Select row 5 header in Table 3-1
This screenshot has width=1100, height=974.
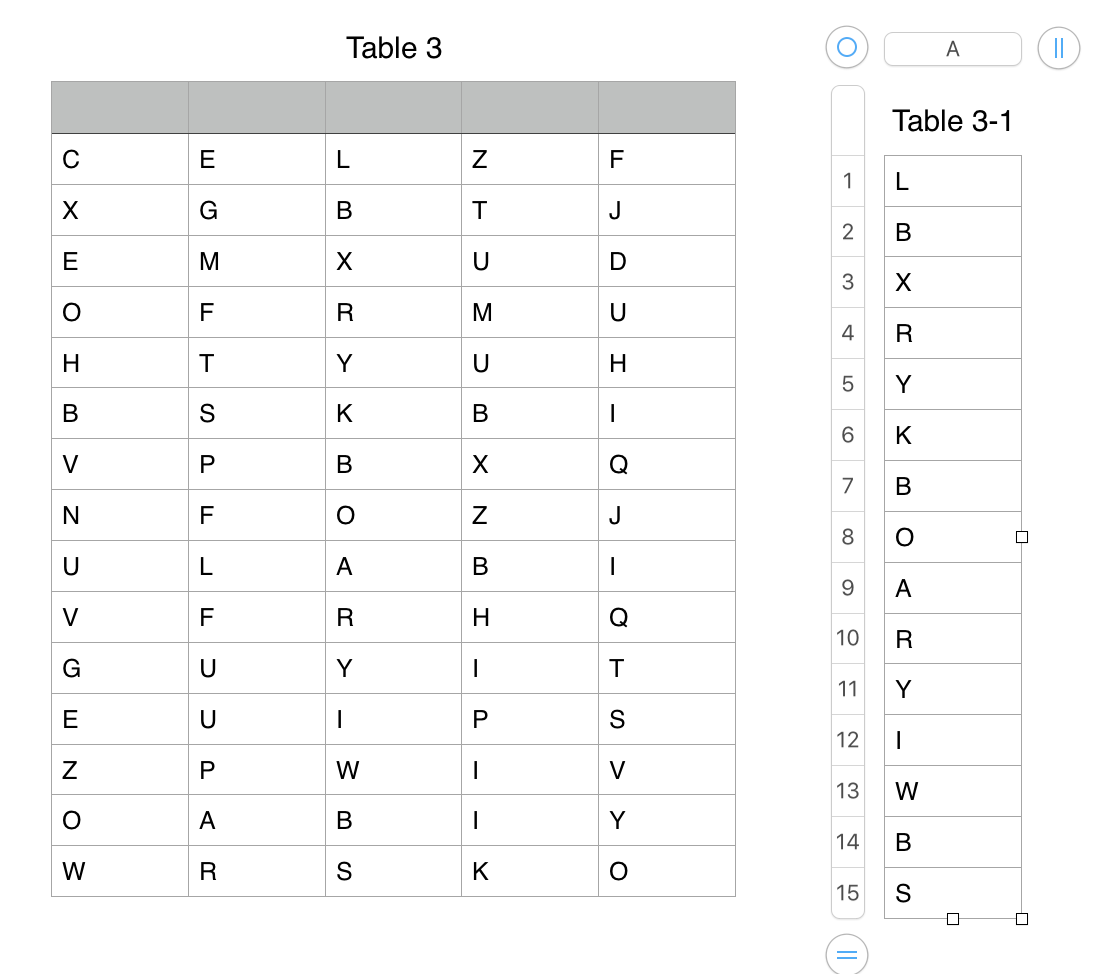click(847, 384)
